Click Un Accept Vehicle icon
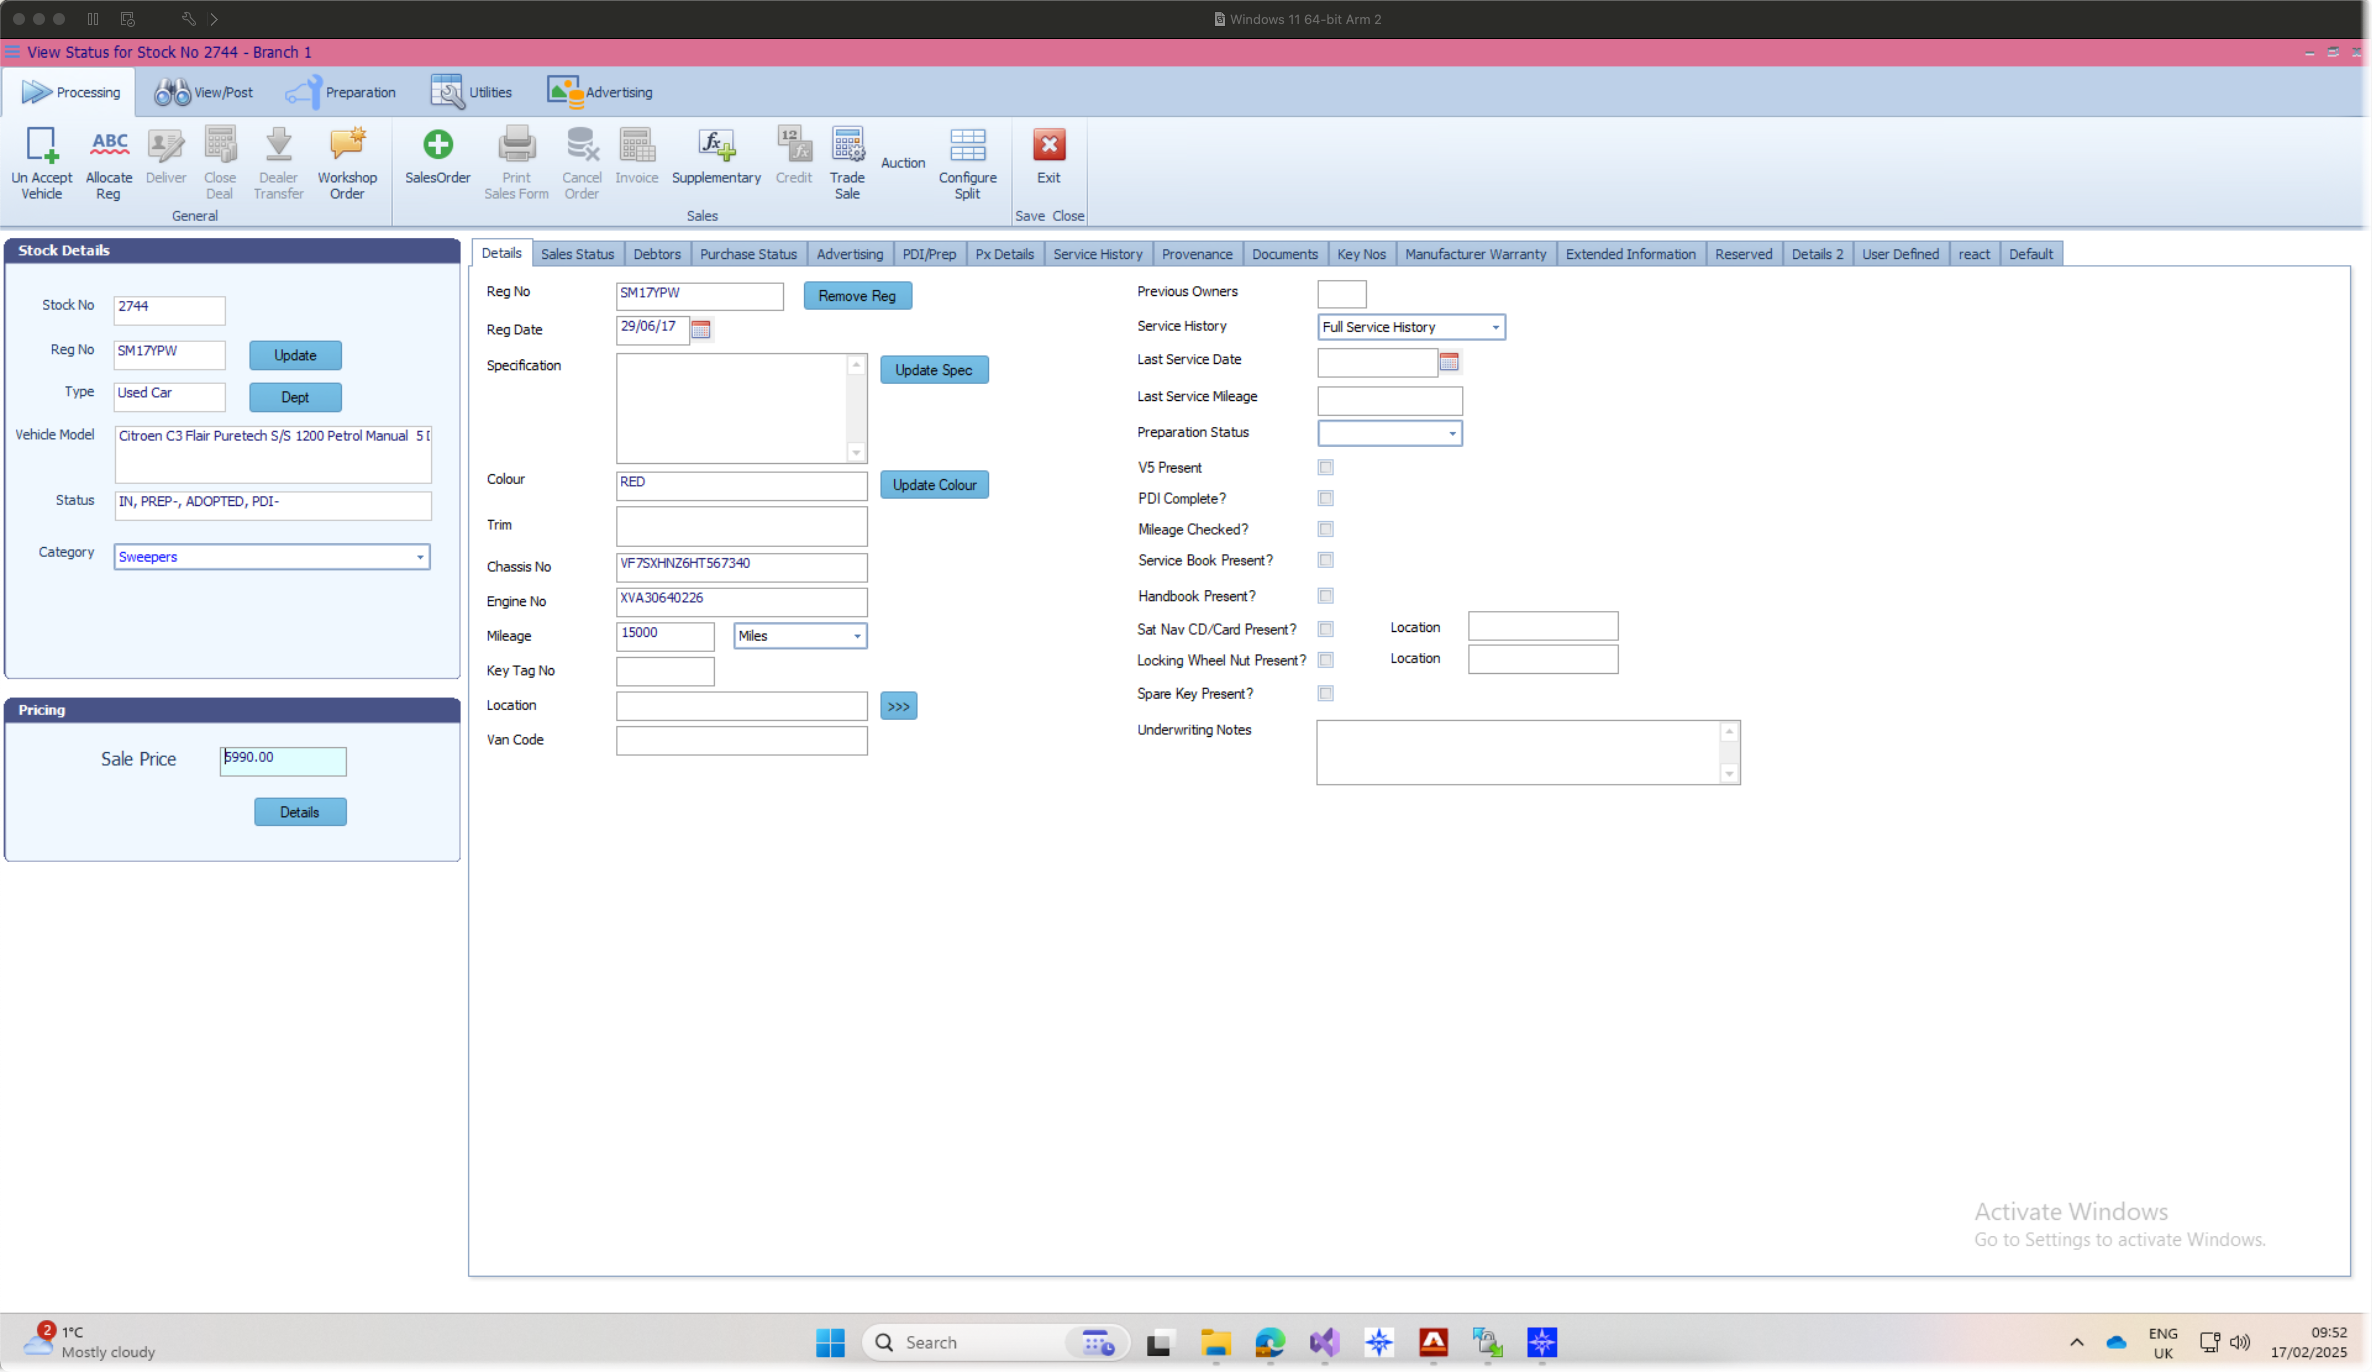Image resolution: width=2372 pixels, height=1372 pixels. click(41, 146)
